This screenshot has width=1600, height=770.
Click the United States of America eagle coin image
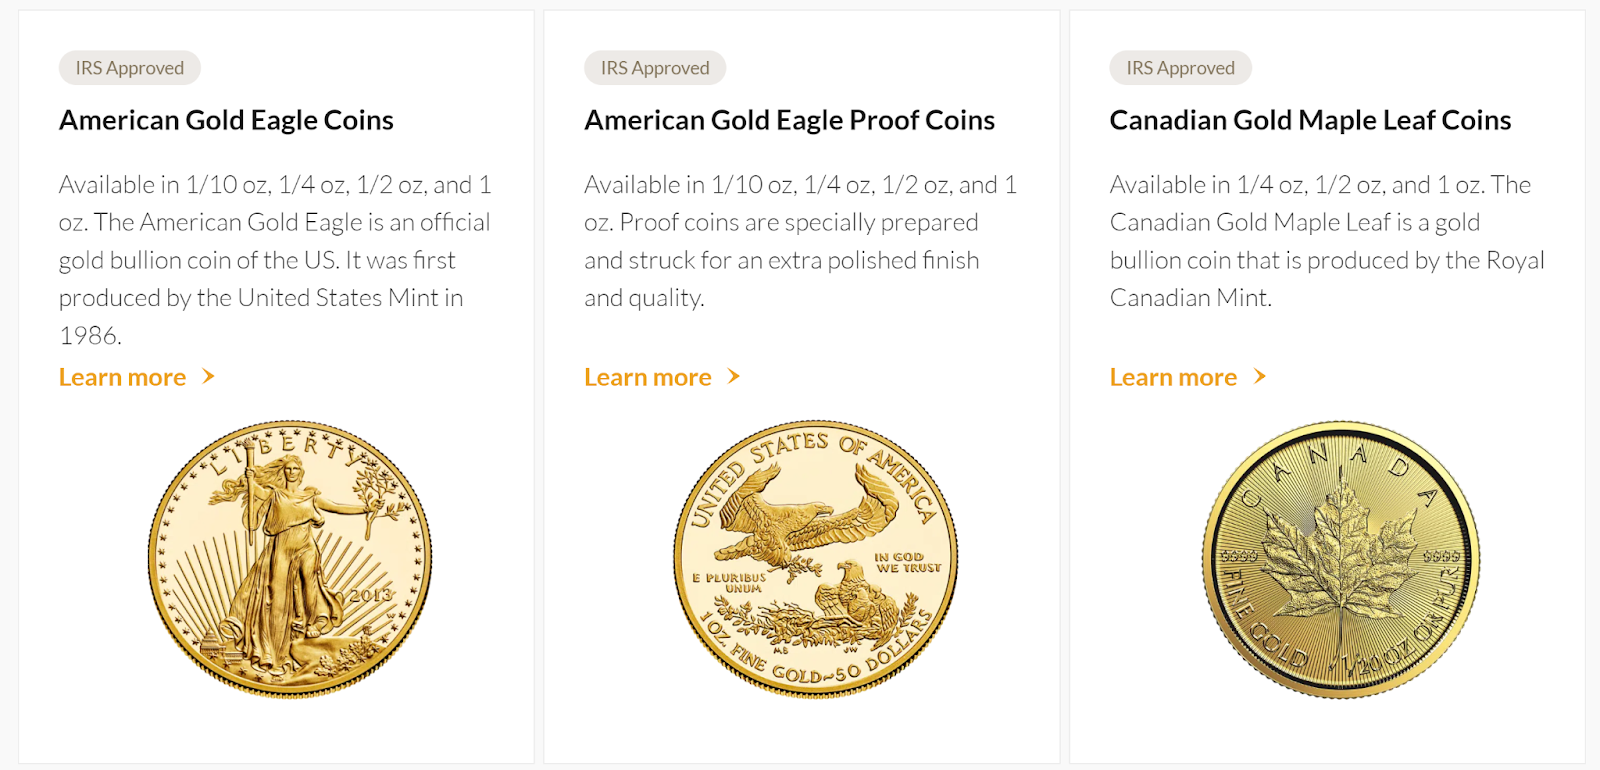coord(816,558)
